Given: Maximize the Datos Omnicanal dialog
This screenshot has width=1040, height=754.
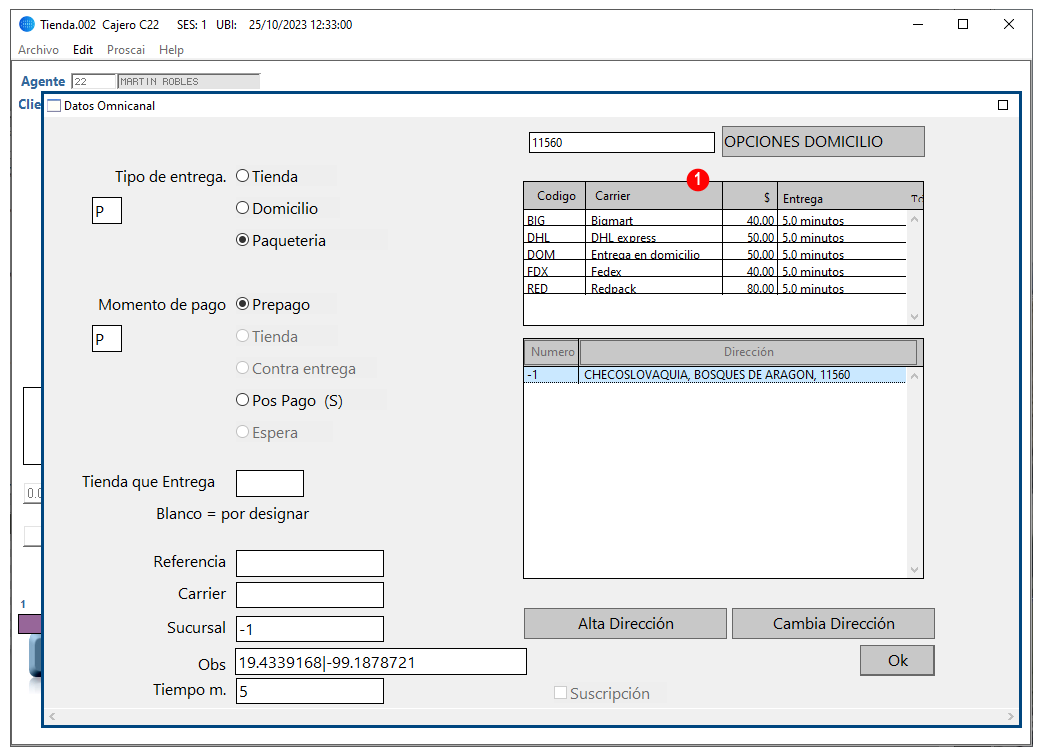Looking at the screenshot, I should pos(1002,105).
